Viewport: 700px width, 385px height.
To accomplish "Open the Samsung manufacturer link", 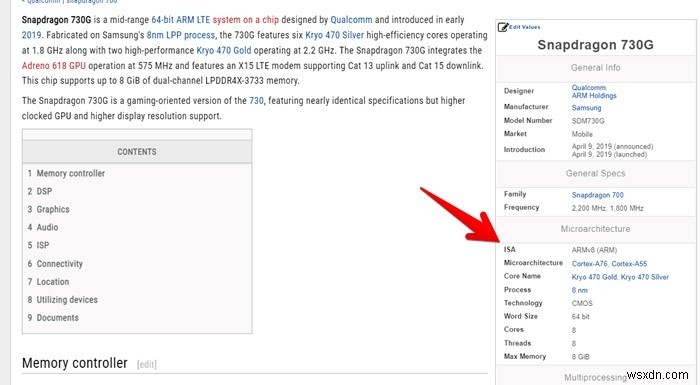I will tap(586, 108).
